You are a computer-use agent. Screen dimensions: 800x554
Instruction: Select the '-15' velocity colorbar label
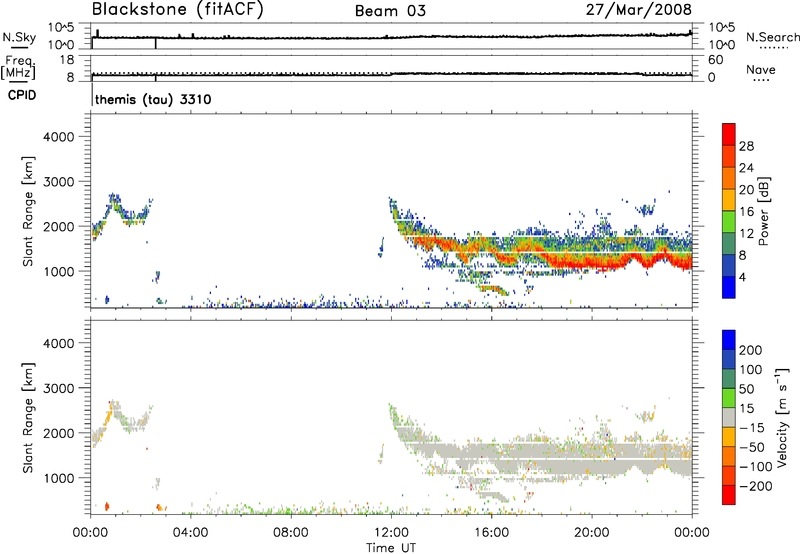click(x=752, y=427)
